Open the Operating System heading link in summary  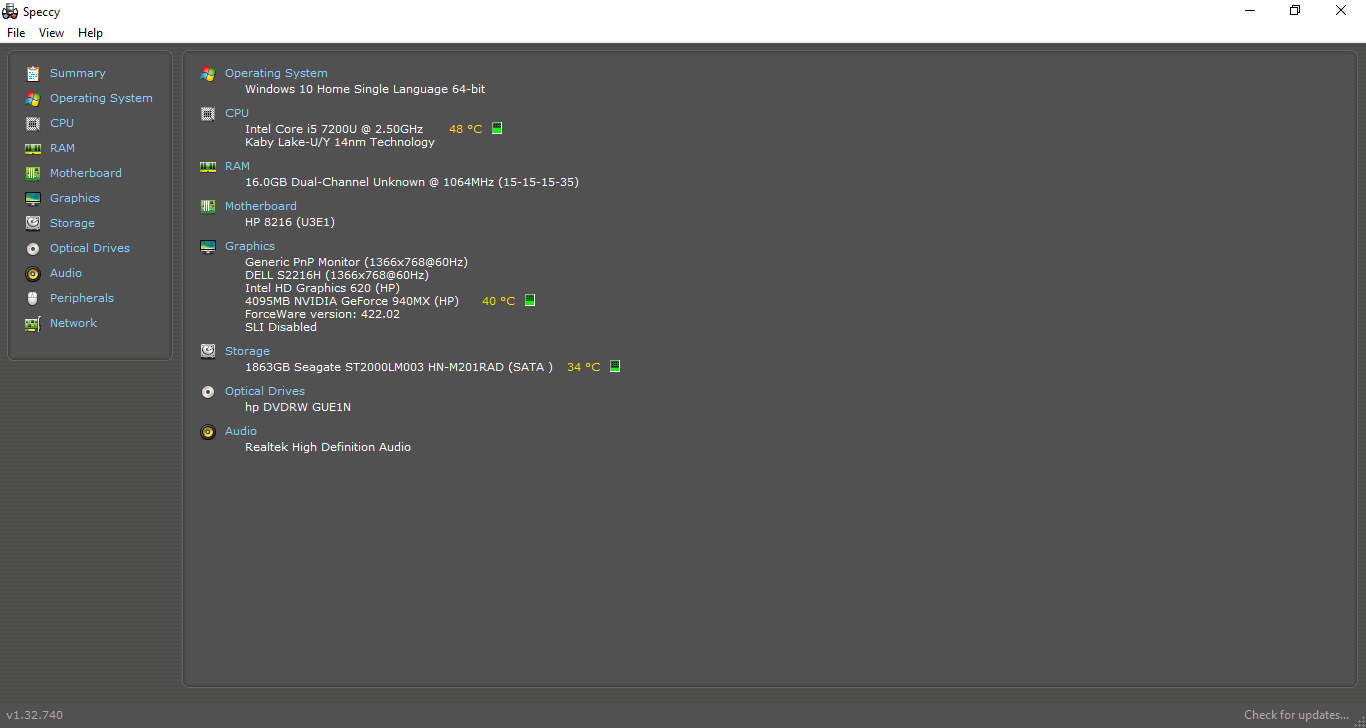276,73
